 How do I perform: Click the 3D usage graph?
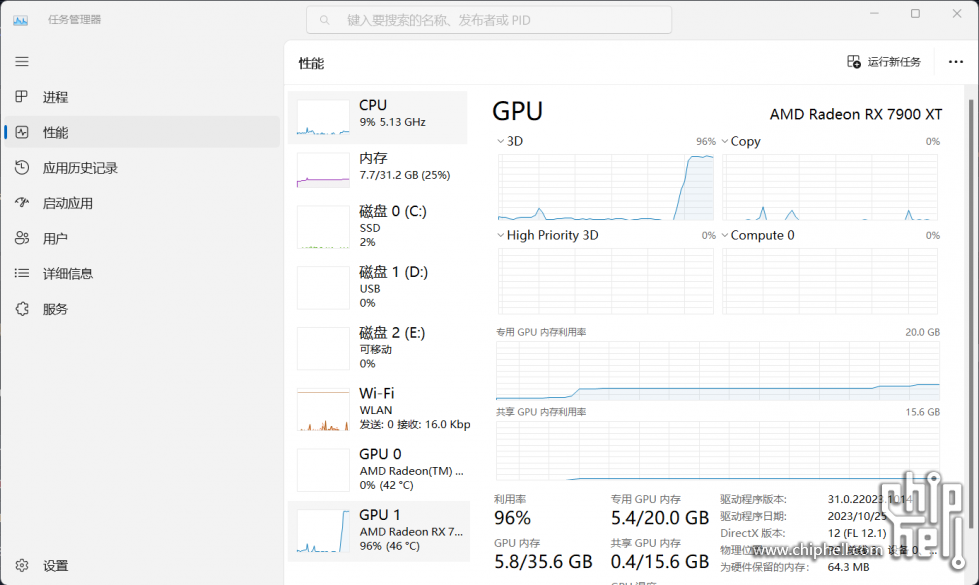606,187
